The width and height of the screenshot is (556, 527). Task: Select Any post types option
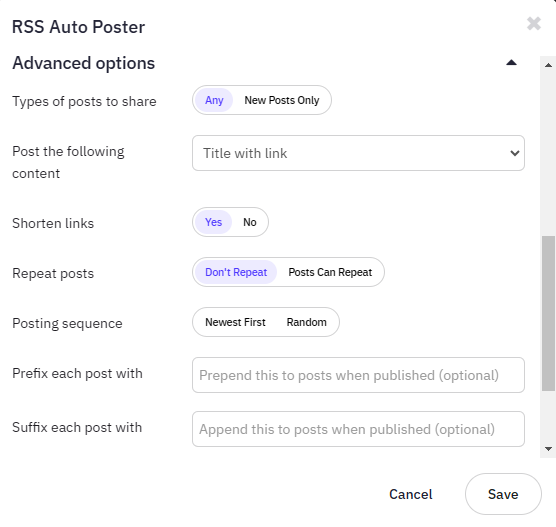[214, 100]
